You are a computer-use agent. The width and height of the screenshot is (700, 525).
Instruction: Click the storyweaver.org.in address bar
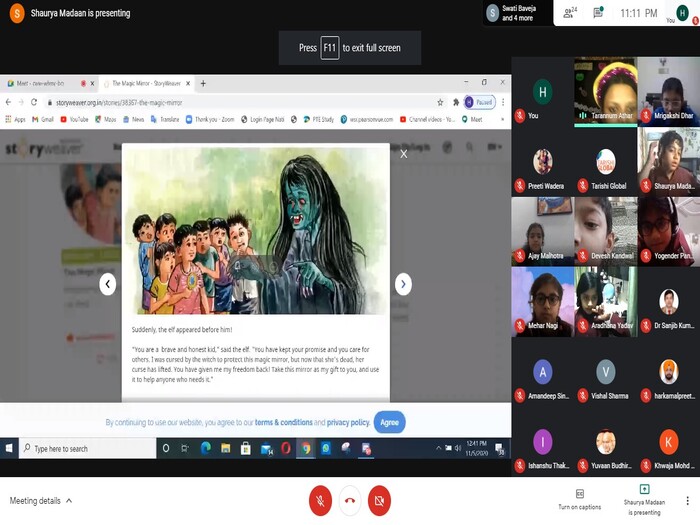pyautogui.click(x=241, y=102)
